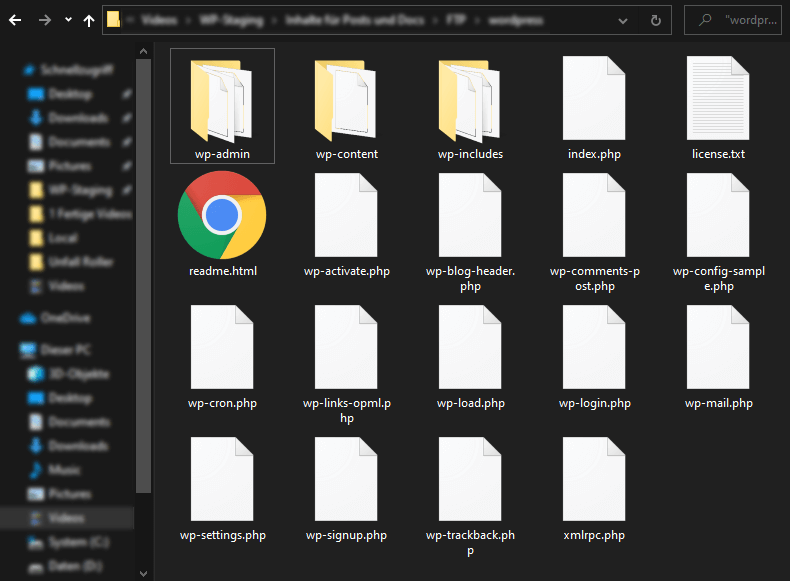Click the FTP breadcrumb segment
The height and width of the screenshot is (581, 790).
[455, 20]
